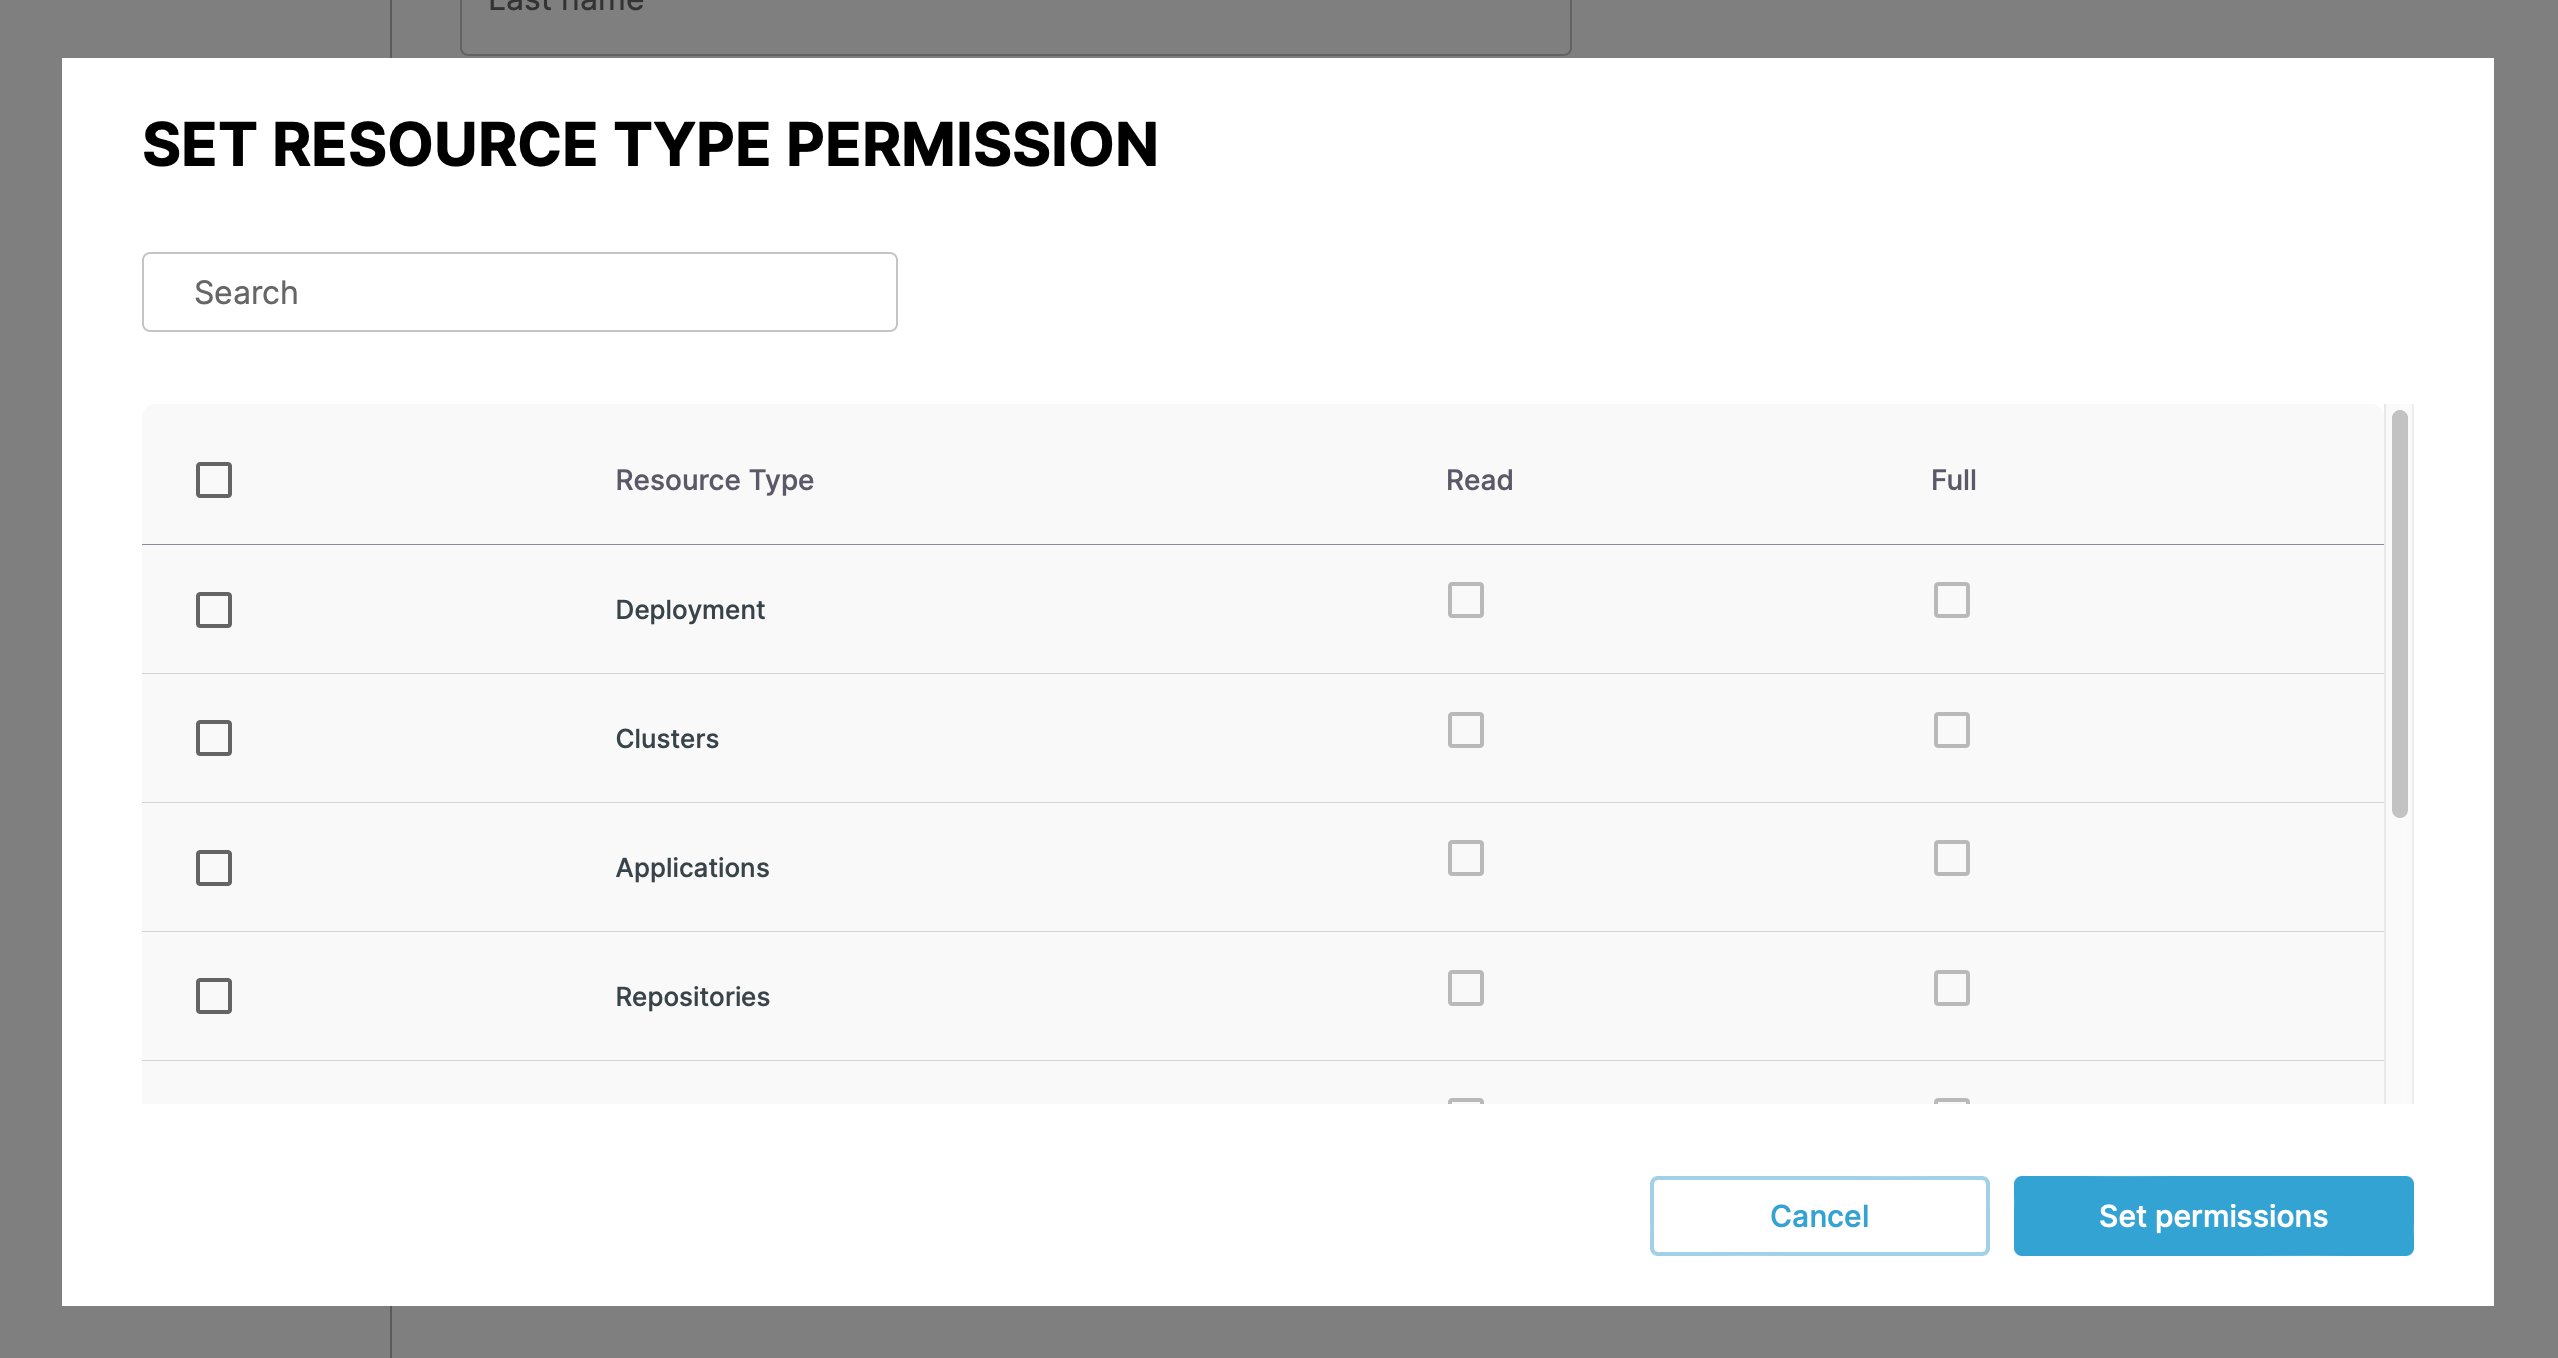The image size is (2558, 1358).
Task: Click the Applications resource type icon
Action: tap(215, 868)
